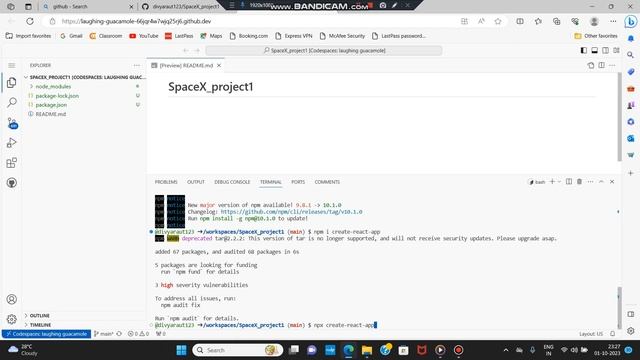
Task: Click the Codespaces laughing guacamole status button
Action: coord(47,334)
